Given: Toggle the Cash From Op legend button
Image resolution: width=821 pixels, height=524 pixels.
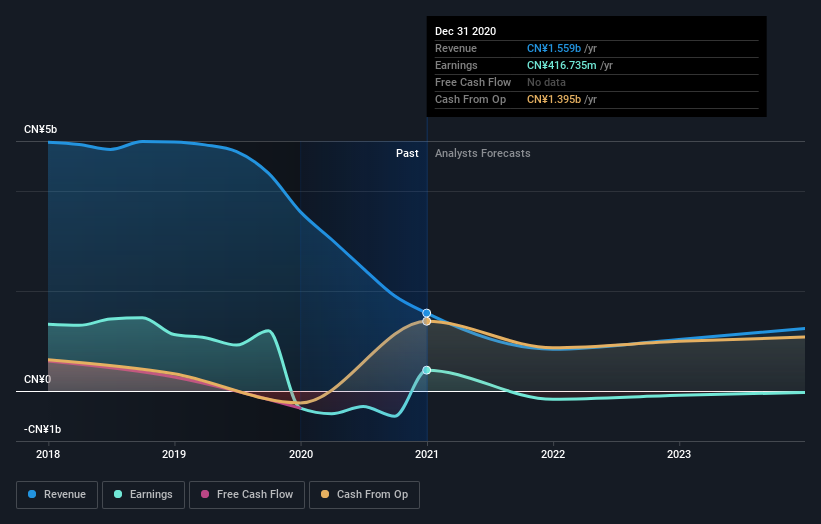Looking at the screenshot, I should tap(364, 495).
